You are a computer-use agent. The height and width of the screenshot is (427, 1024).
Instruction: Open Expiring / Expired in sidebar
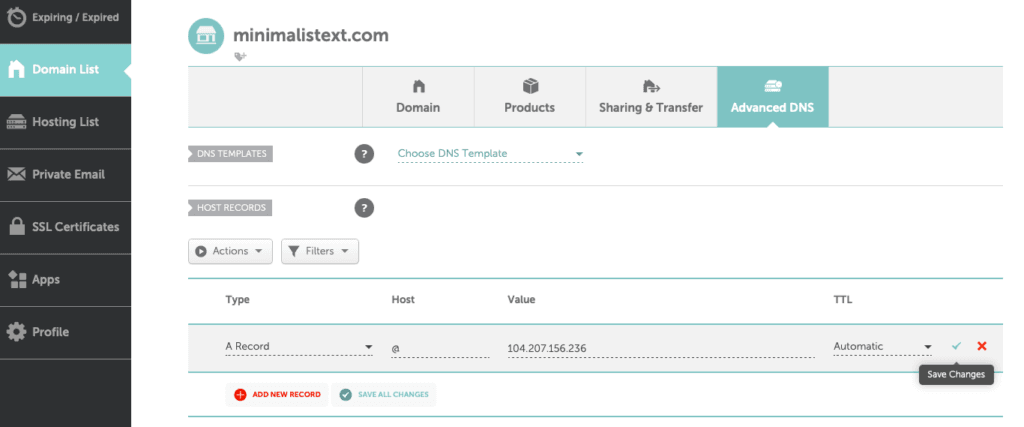click(x=65, y=18)
